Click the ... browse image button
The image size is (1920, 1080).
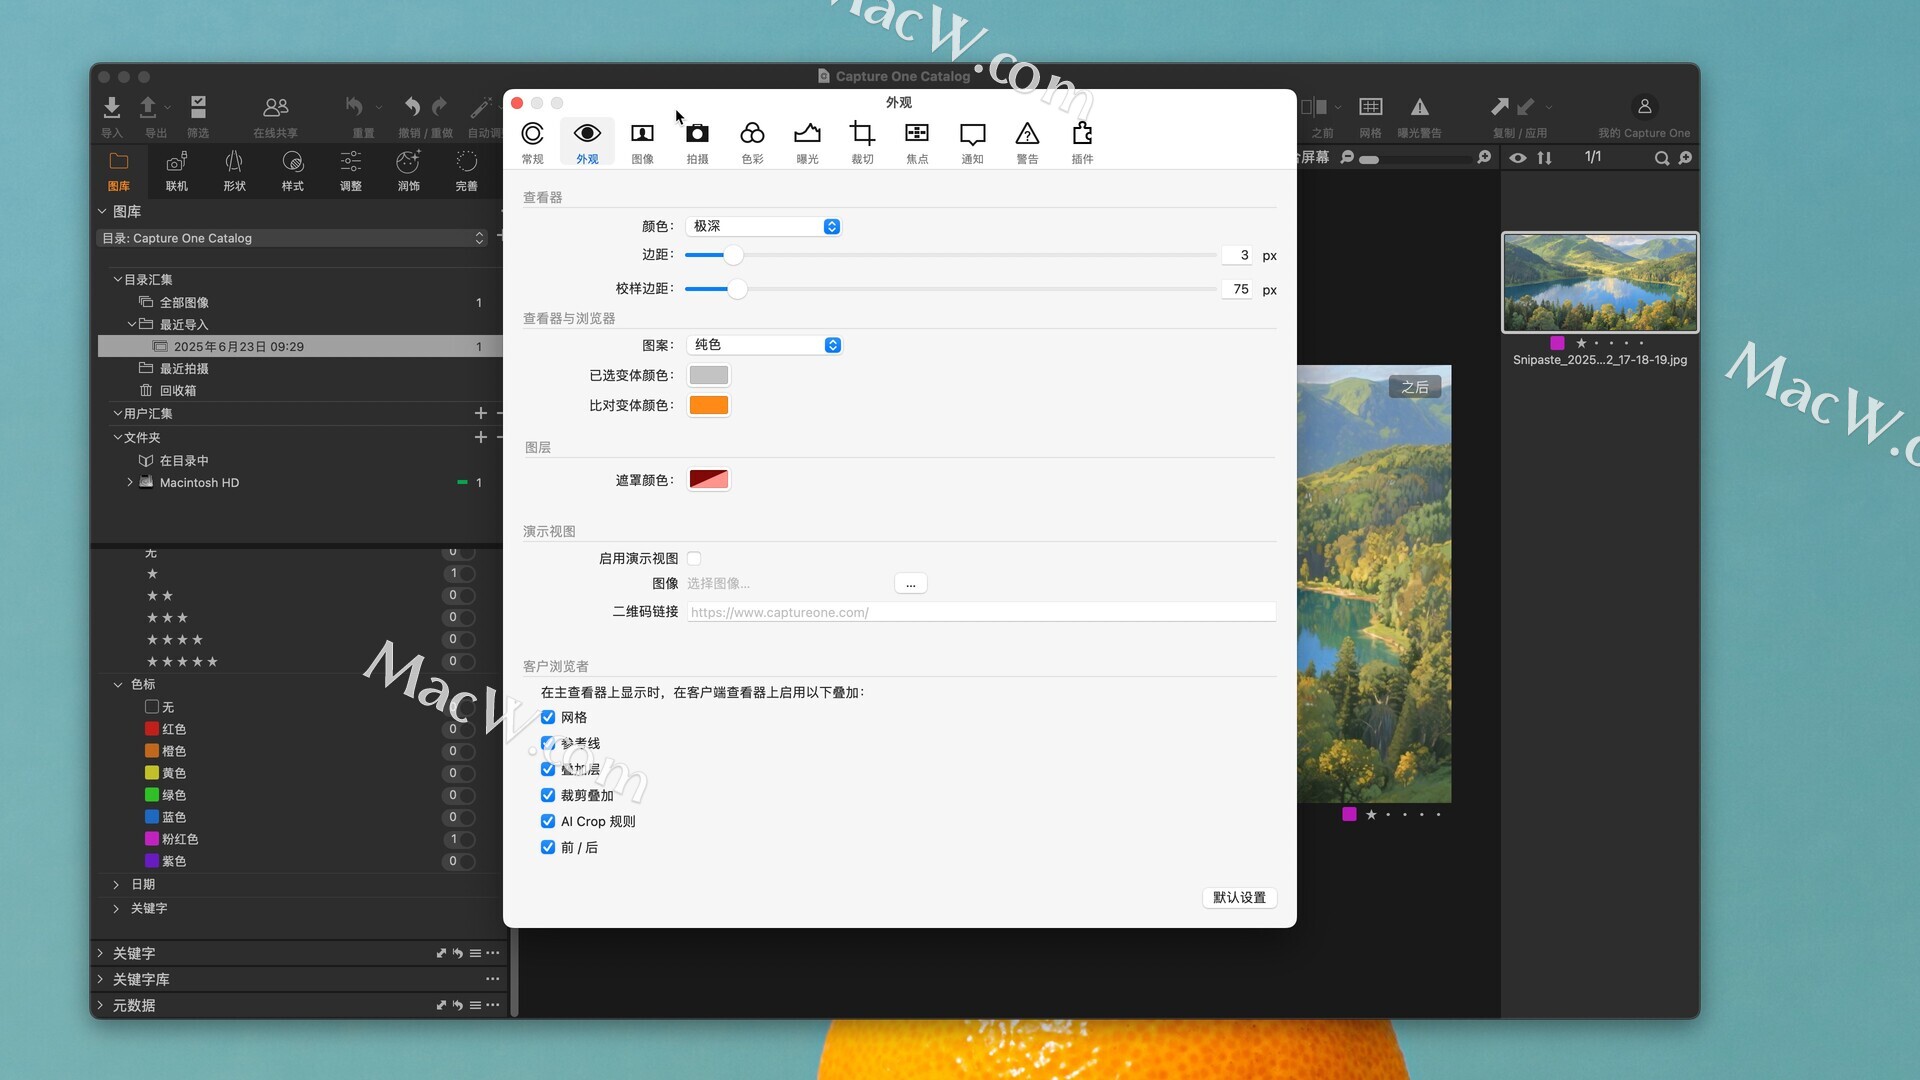(911, 584)
